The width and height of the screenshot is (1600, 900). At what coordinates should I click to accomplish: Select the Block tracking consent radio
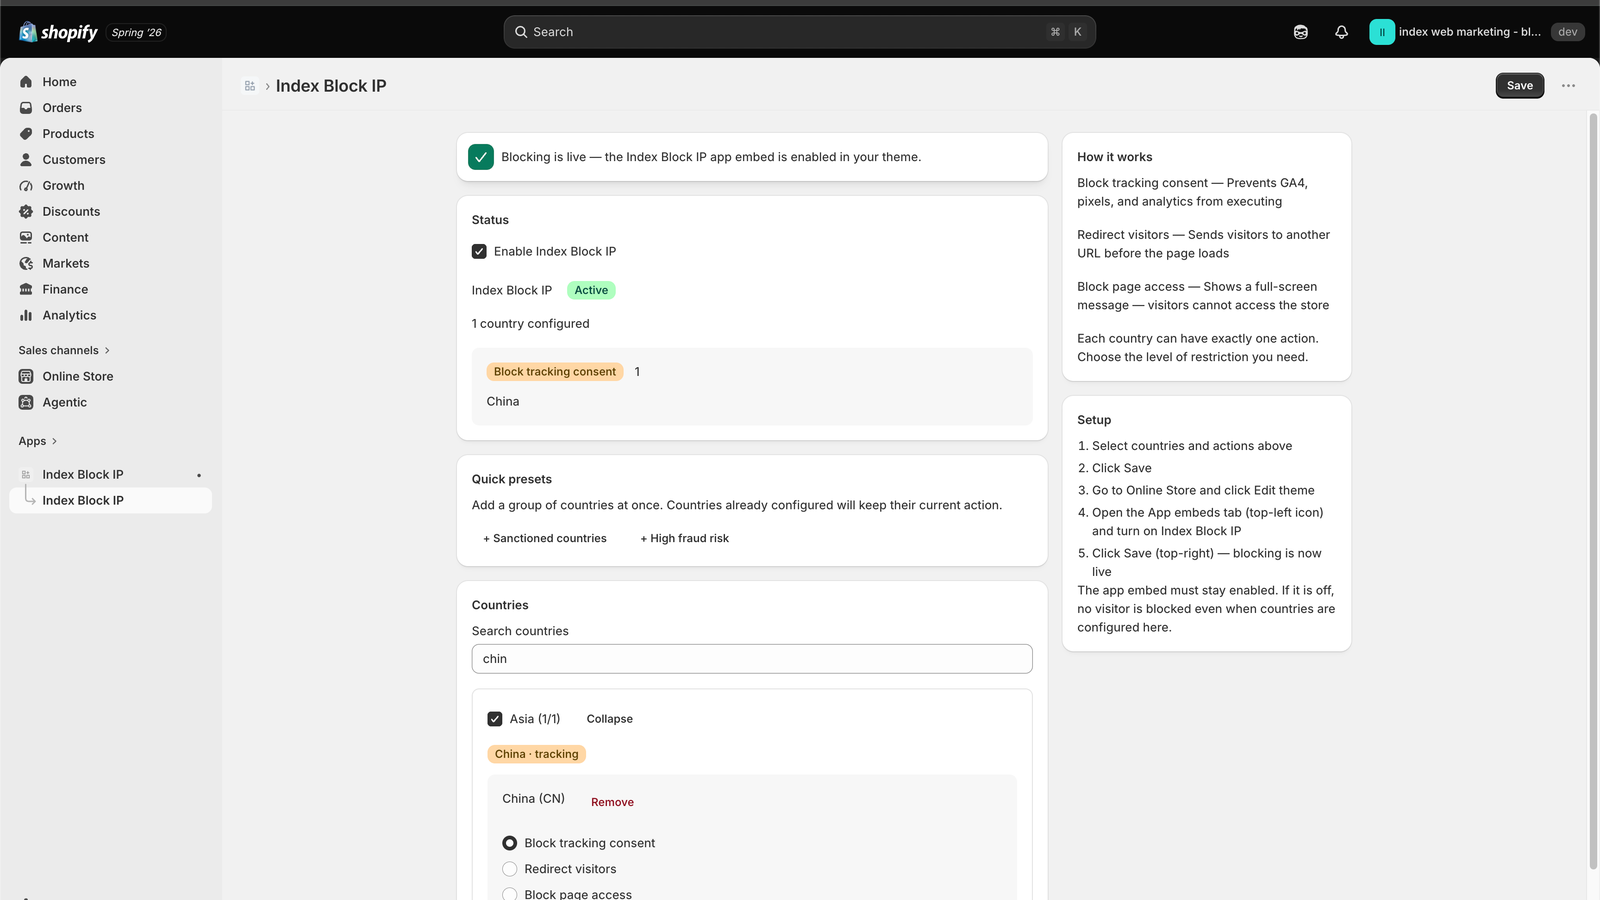pos(510,843)
